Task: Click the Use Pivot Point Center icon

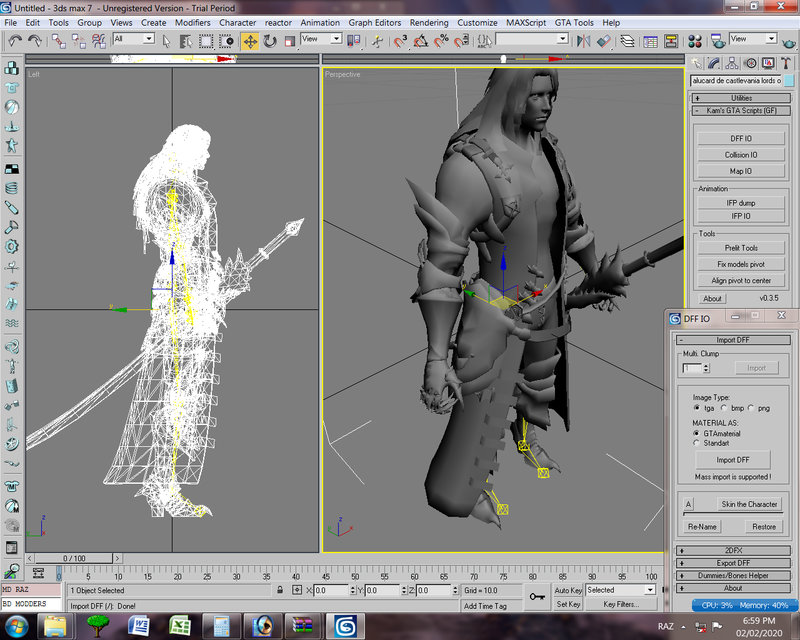Action: pyautogui.click(x=353, y=41)
